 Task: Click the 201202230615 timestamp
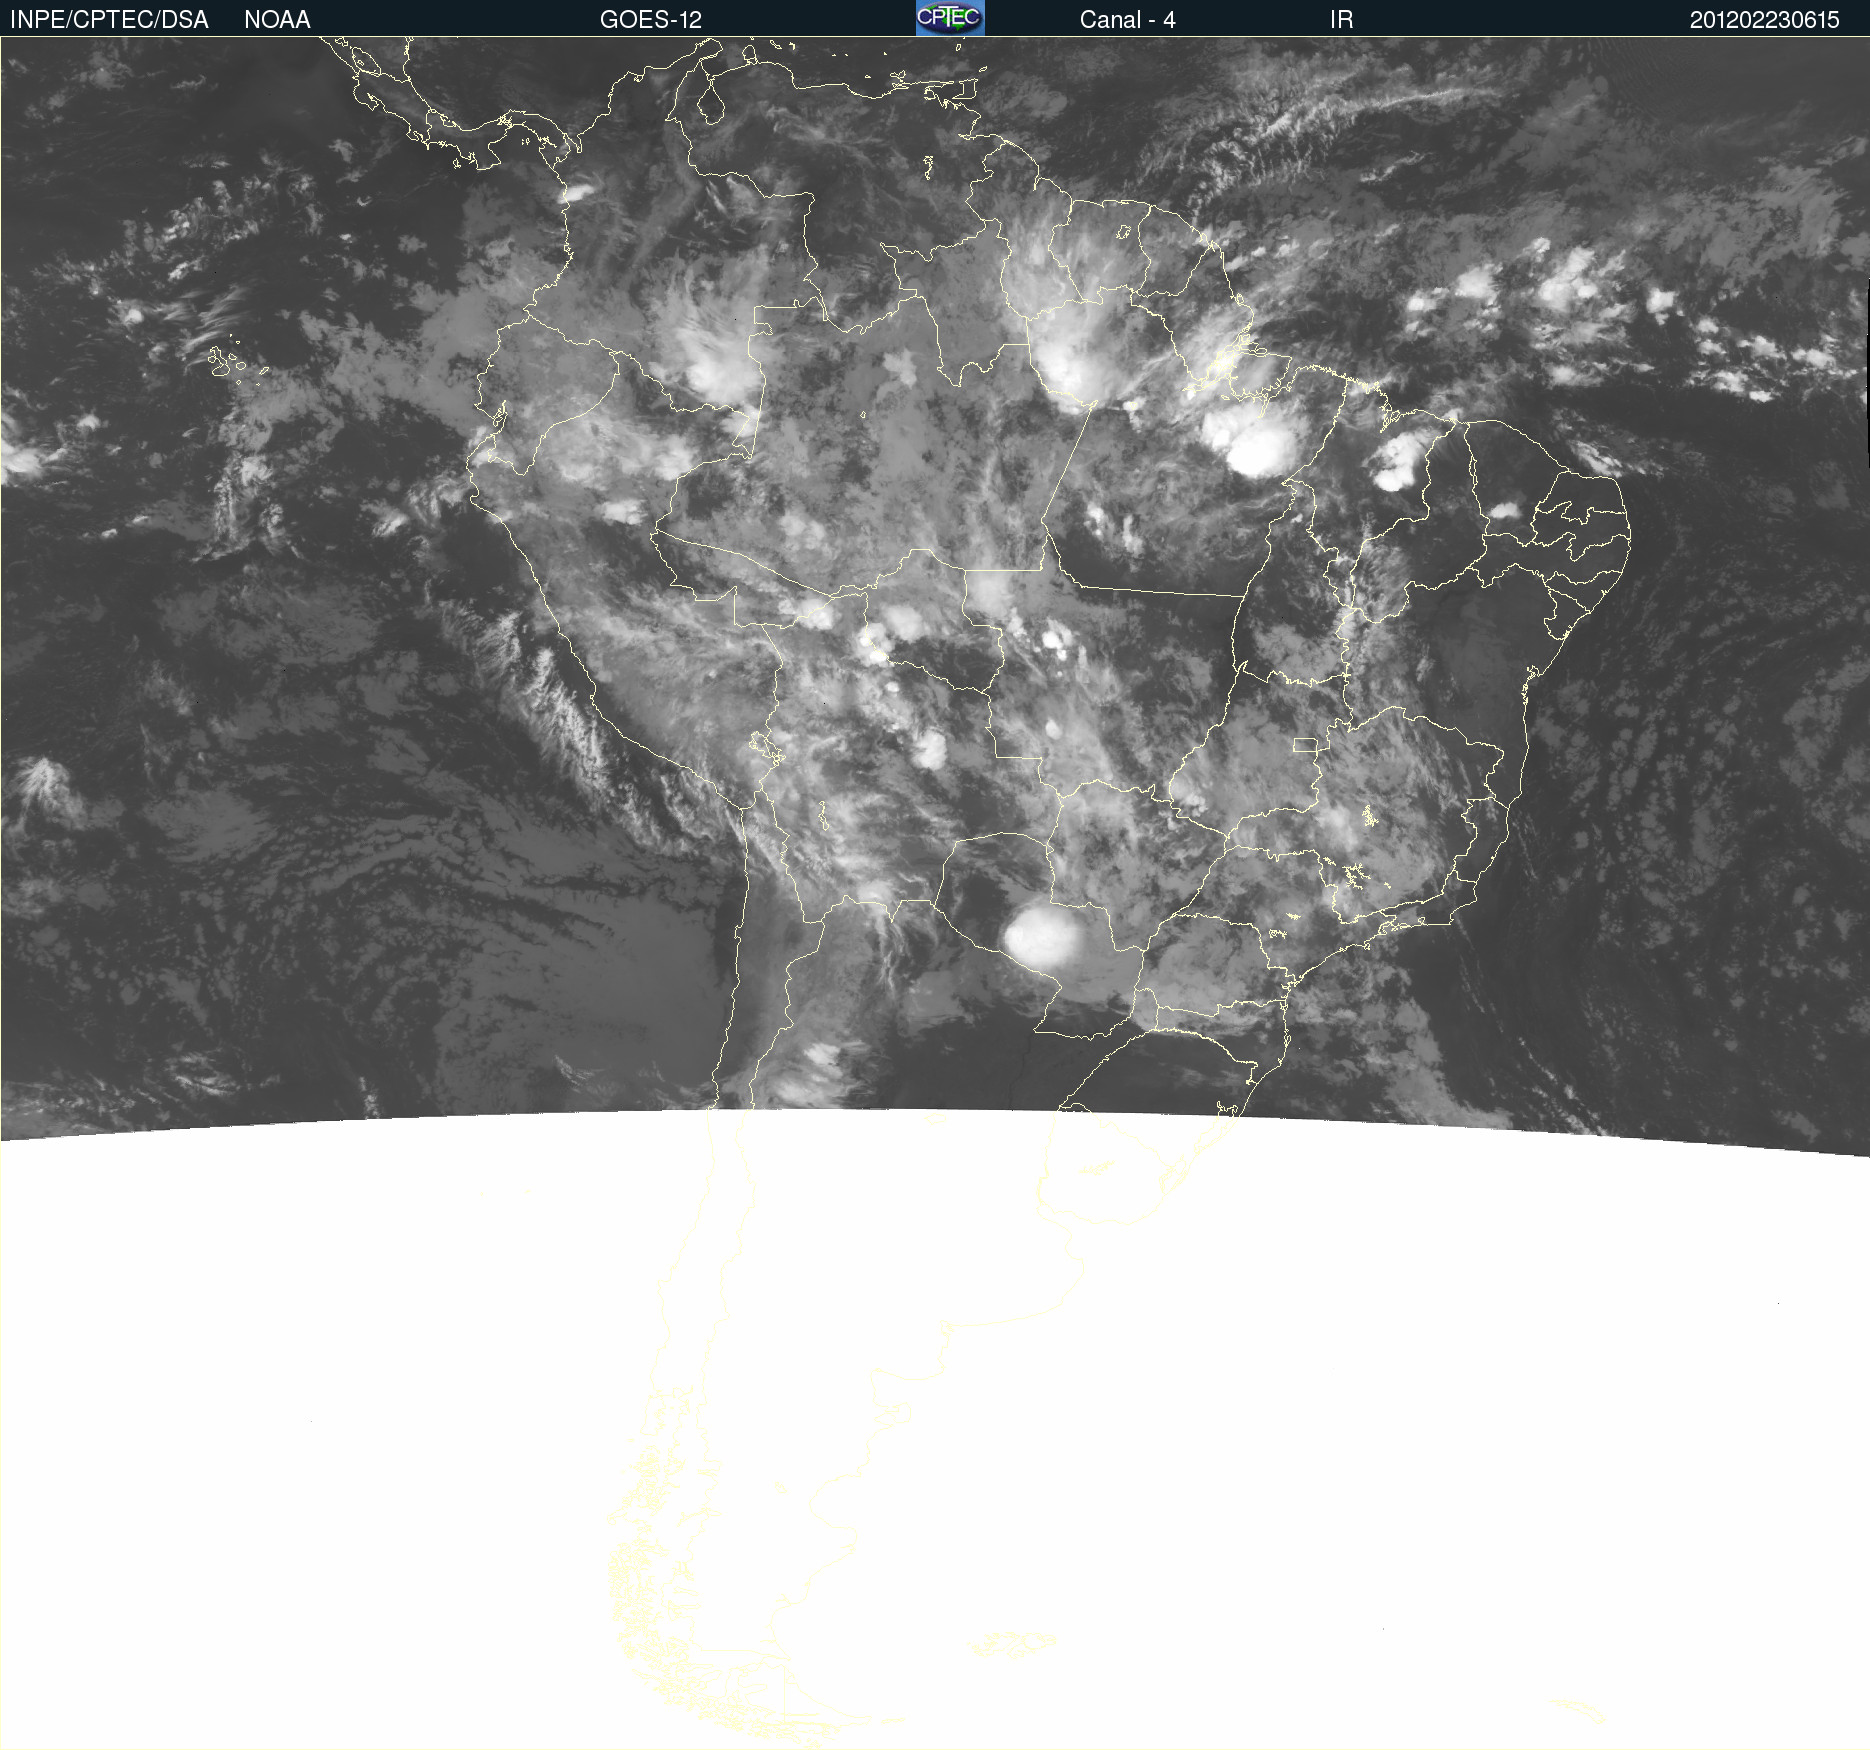[1764, 20]
